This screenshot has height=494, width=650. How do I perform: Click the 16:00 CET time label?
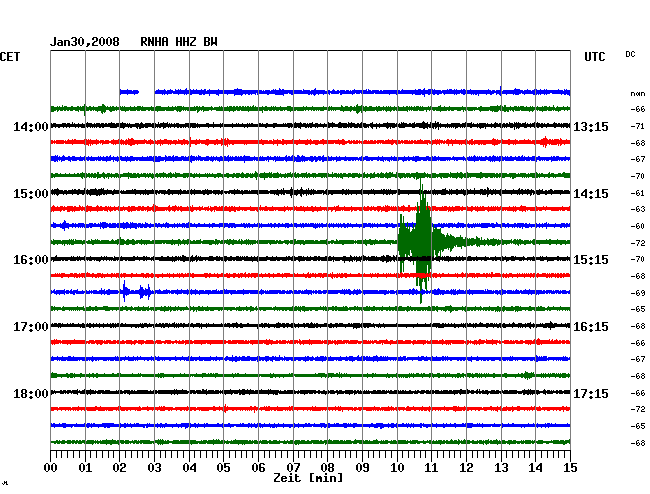click(31, 260)
